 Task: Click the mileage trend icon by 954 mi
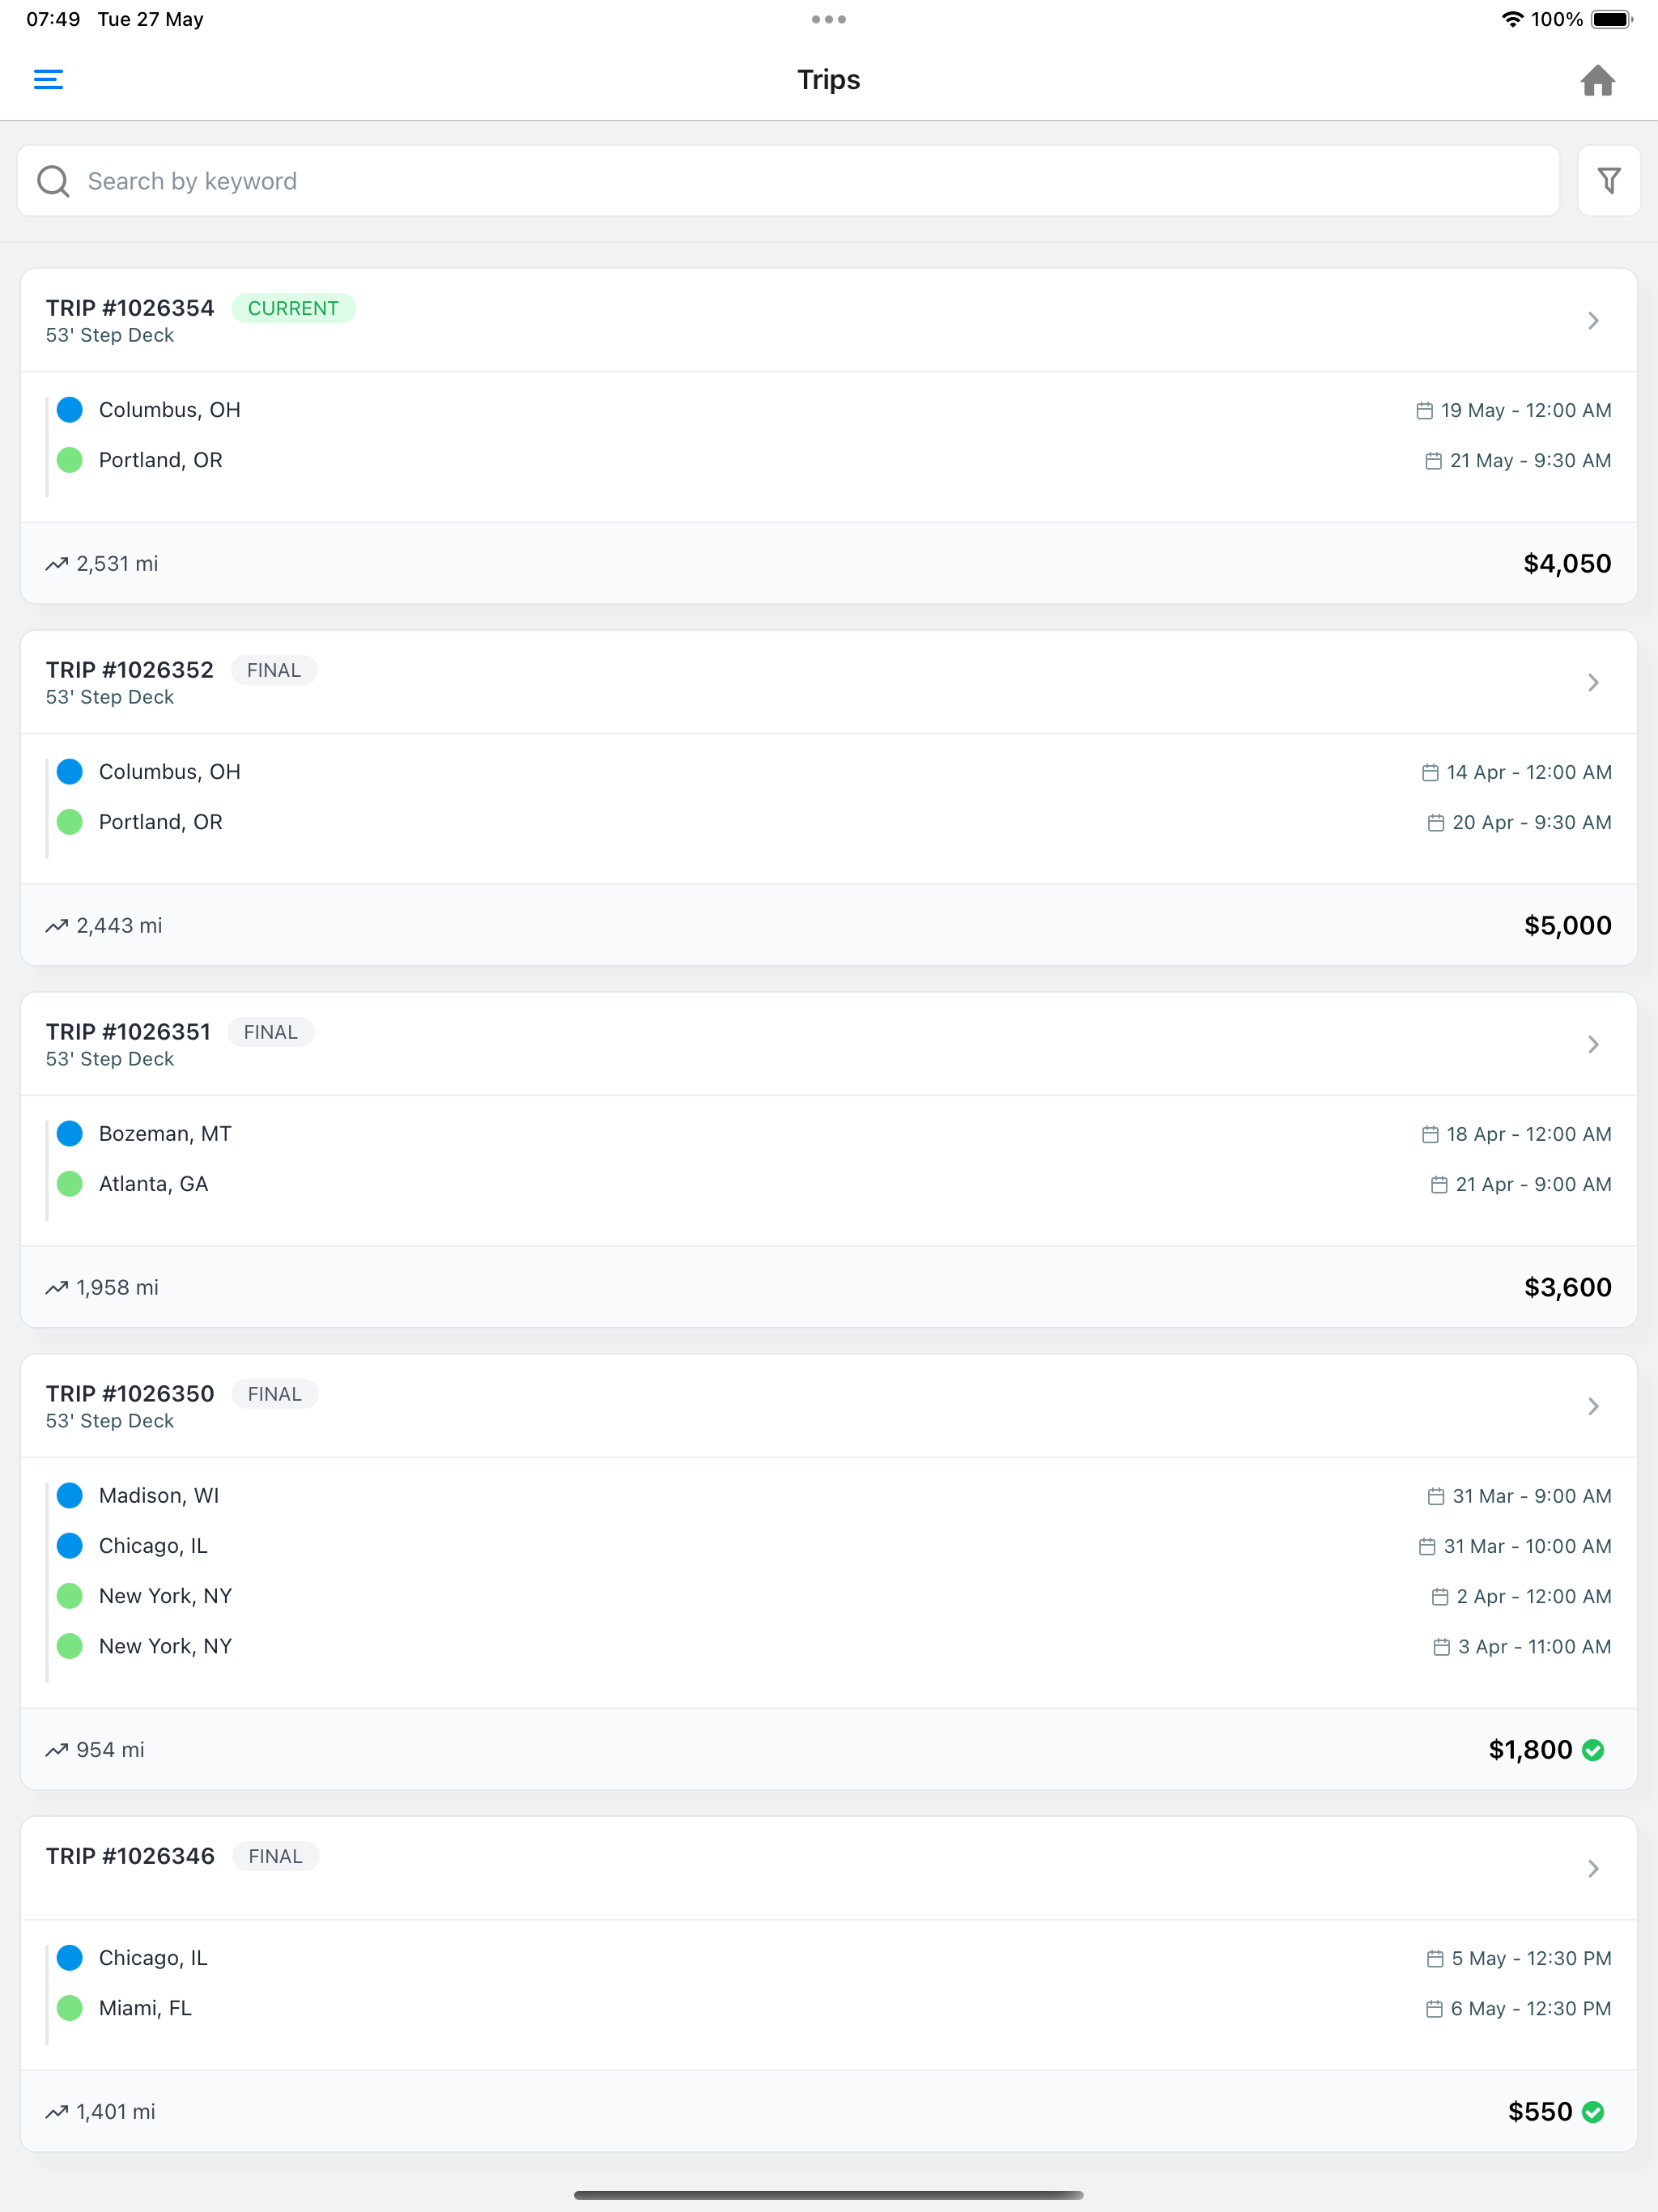pyautogui.click(x=57, y=1750)
